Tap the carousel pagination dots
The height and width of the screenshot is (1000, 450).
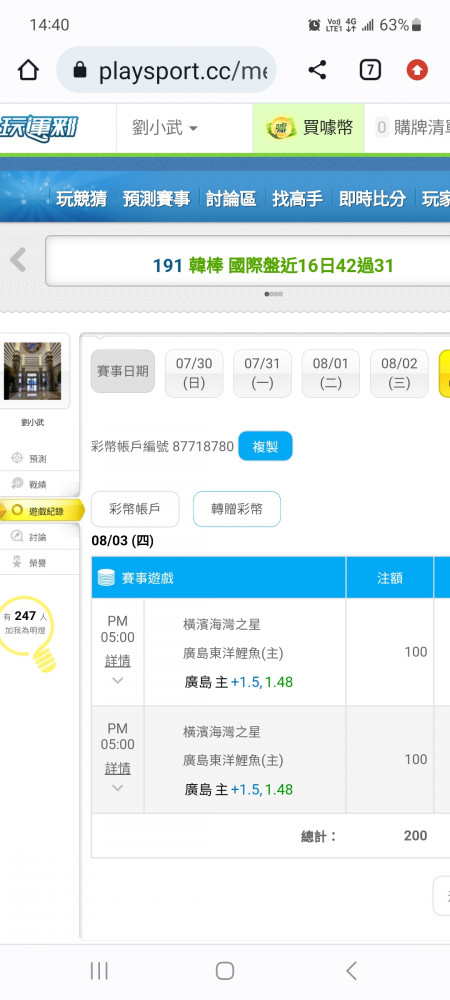273,294
